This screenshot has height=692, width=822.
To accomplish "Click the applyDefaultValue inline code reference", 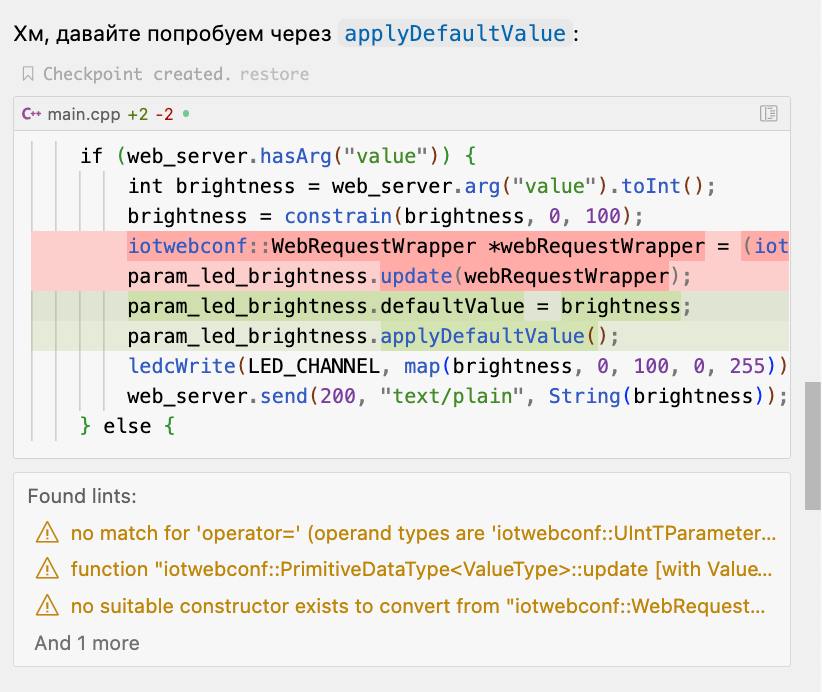I will coord(454,33).
